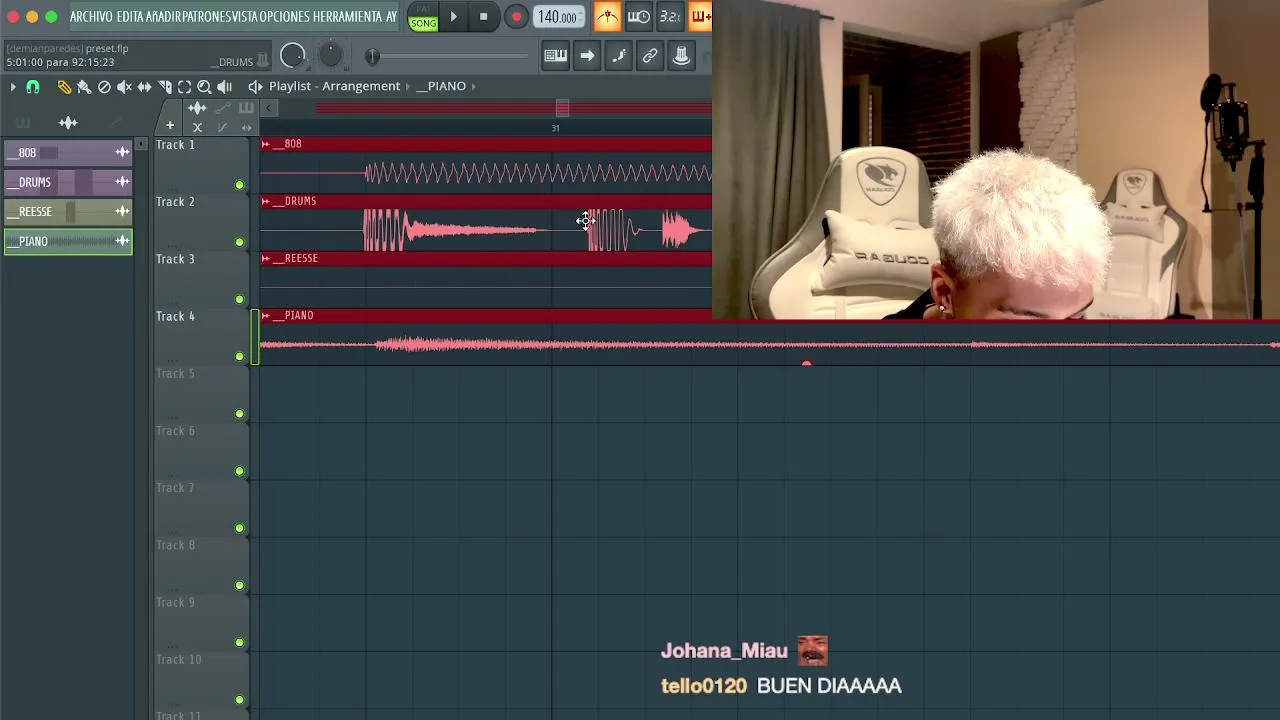Select the Slice tool in playlist toolbar
This screenshot has height=720, width=1280.
[x=165, y=87]
